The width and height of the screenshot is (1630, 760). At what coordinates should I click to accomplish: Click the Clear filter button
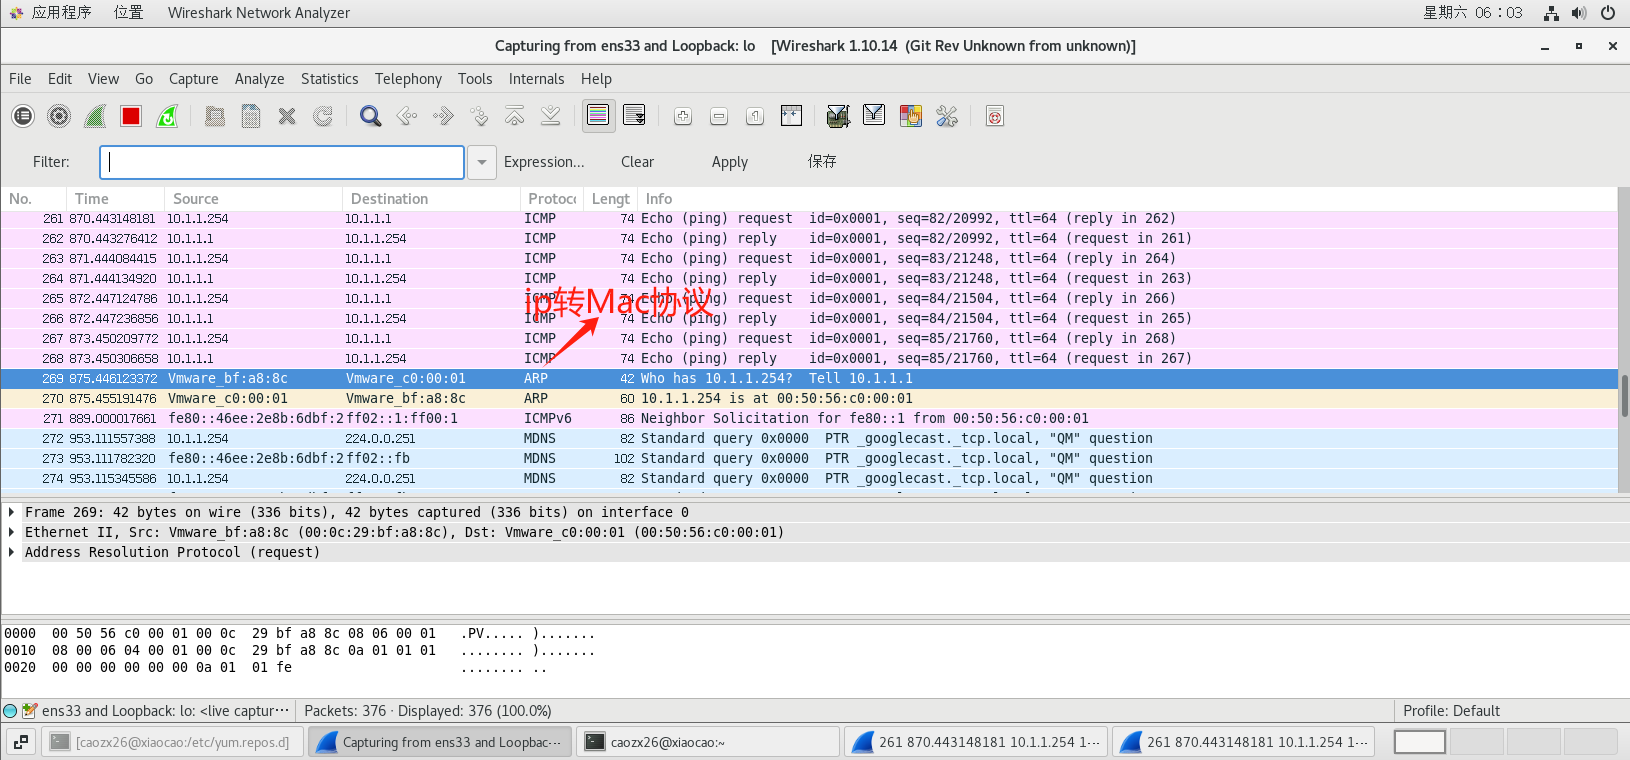(637, 162)
